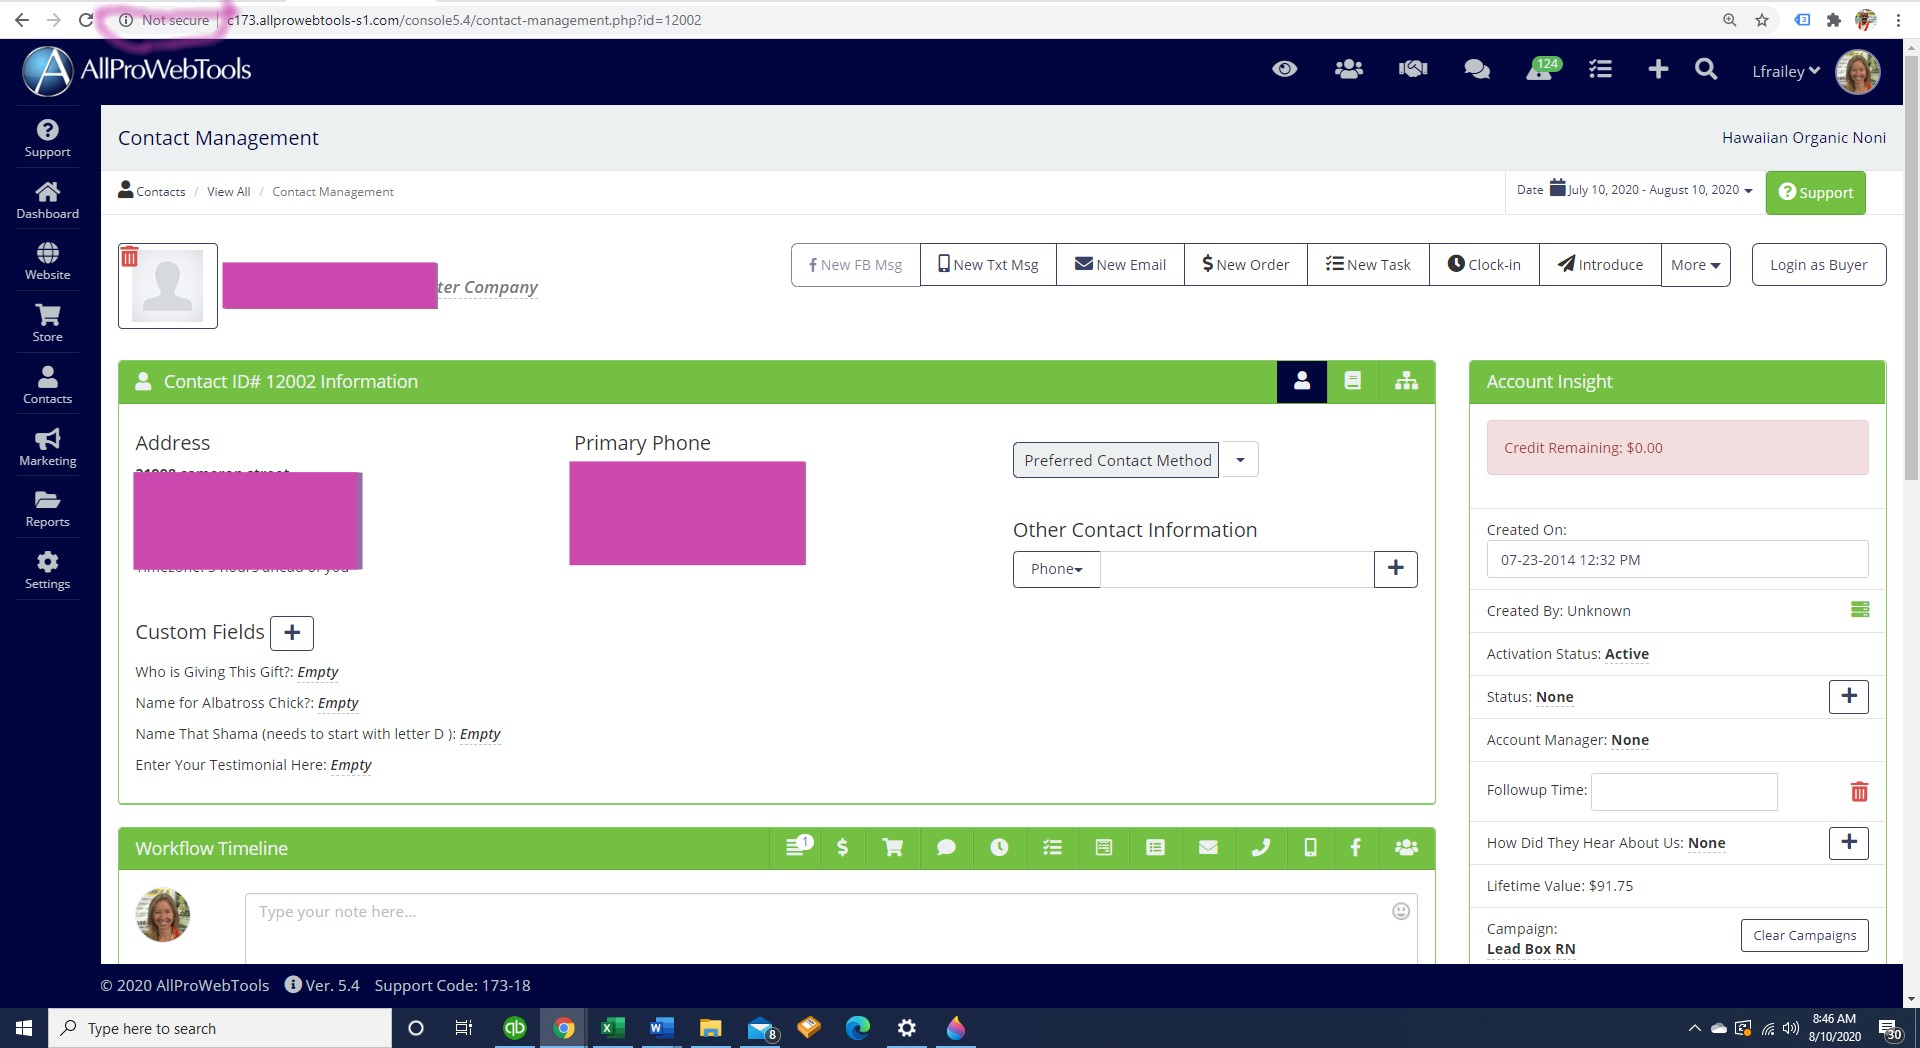Create a New Task
Screen dimensions: 1920x1048
click(1368, 265)
